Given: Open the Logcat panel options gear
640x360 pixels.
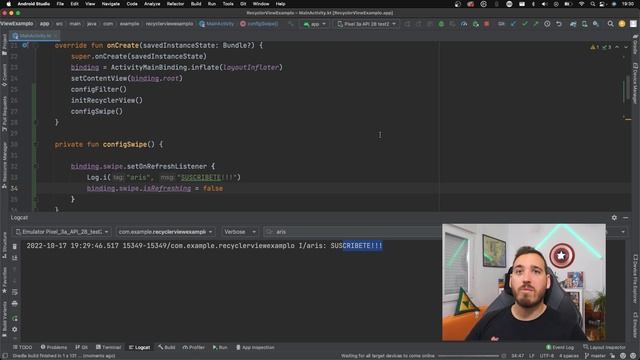Looking at the screenshot, I should point(614,218).
